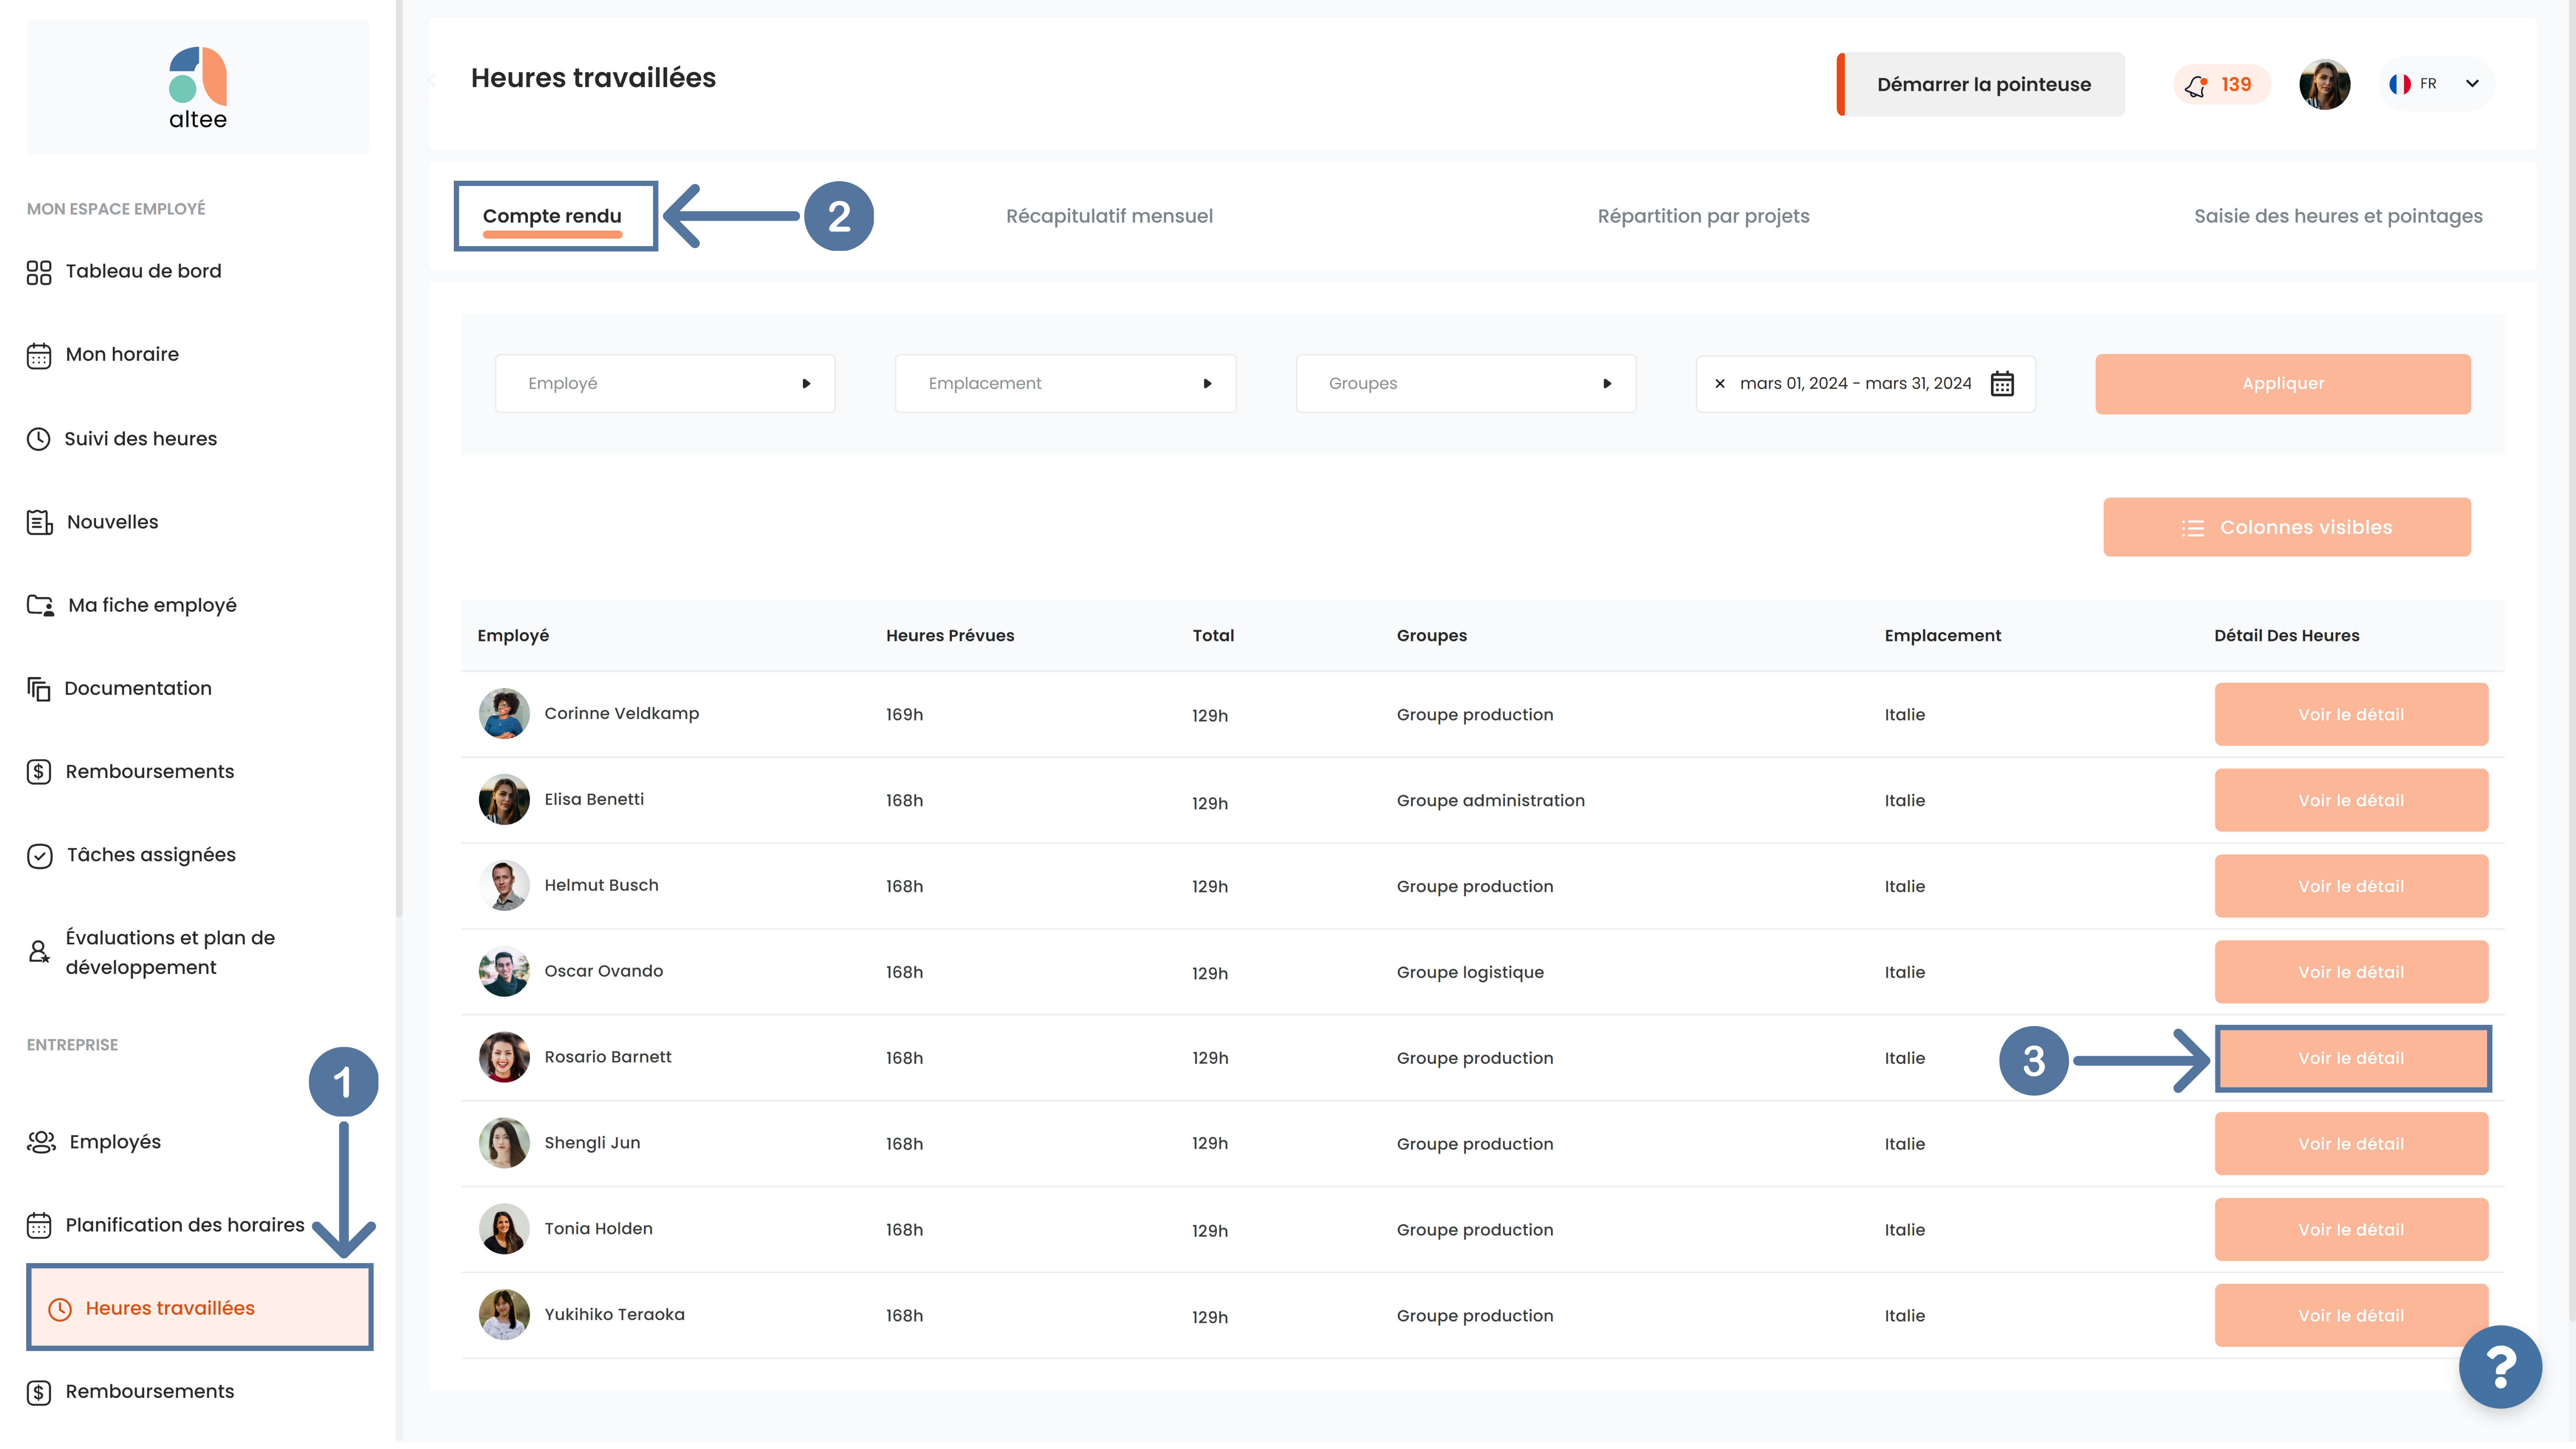2576x1449 pixels.
Task: Click the Mon horaire calendar icon
Action: point(39,355)
